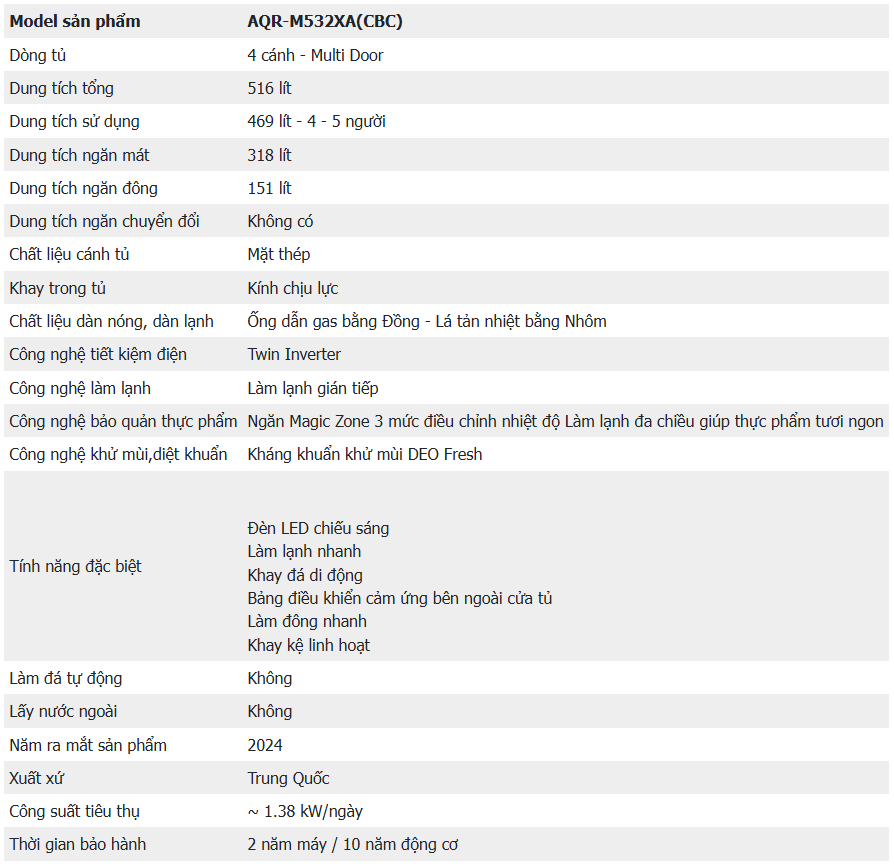894x864 pixels.
Task: Click the "4 cánh - Multi Door" value
Action: point(315,55)
